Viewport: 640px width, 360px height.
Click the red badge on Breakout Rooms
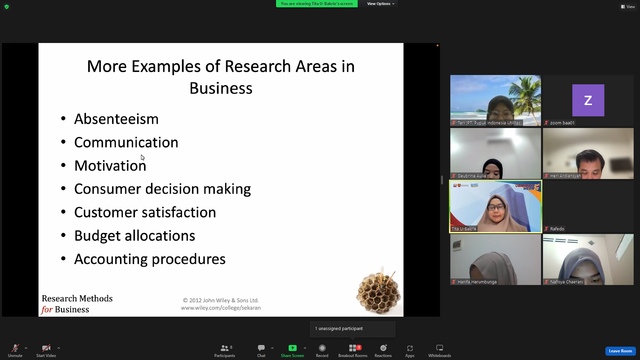359,347
